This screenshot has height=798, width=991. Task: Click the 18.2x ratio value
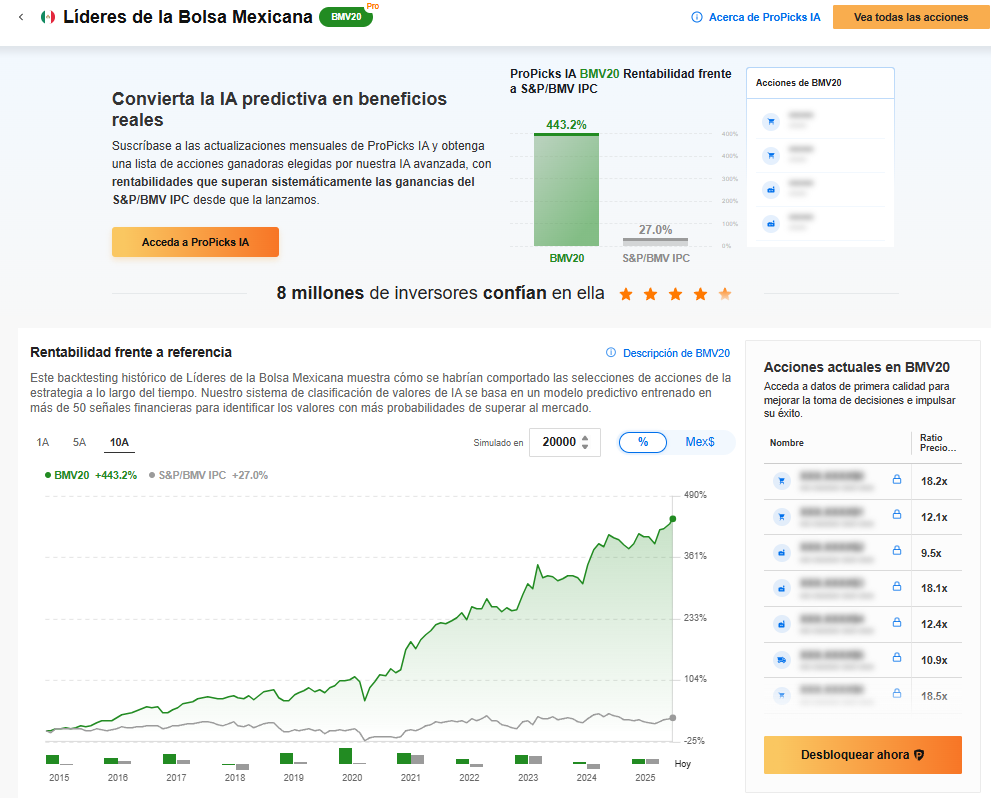(x=933, y=481)
